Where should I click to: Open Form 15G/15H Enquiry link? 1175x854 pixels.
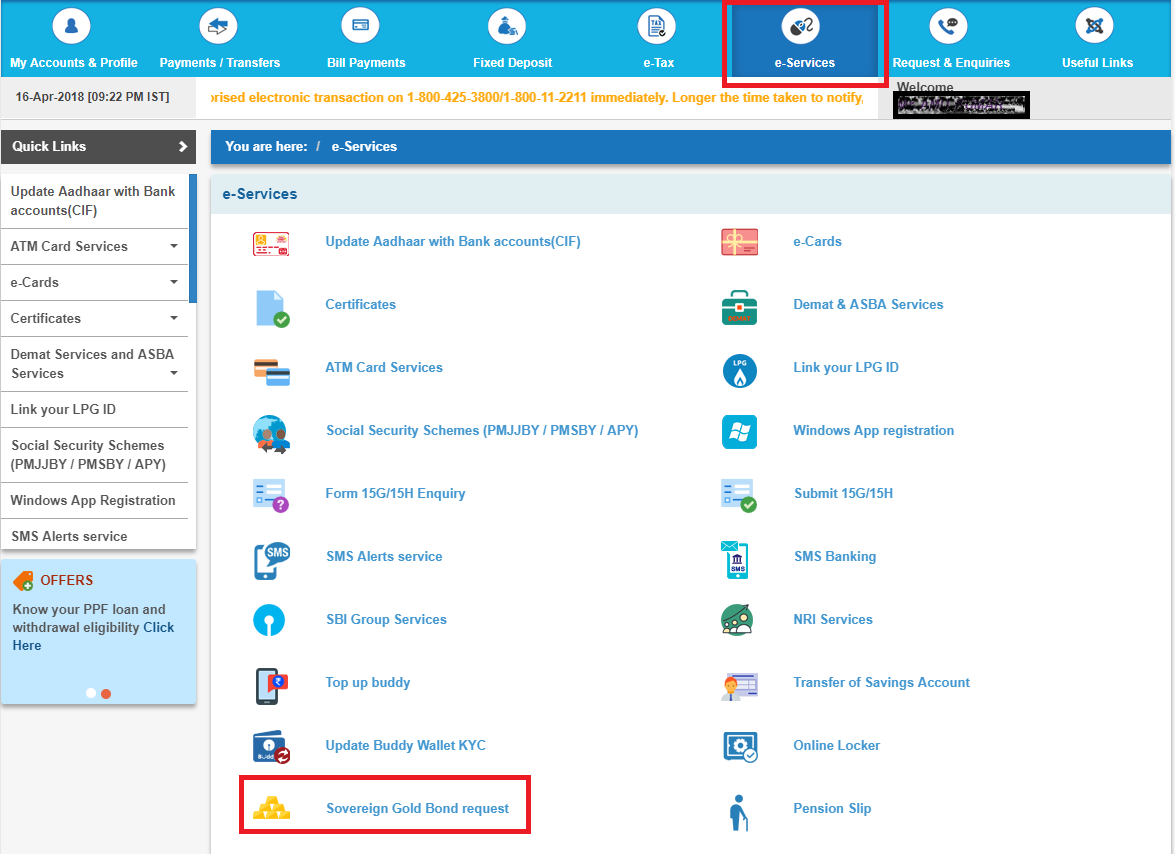pos(395,493)
